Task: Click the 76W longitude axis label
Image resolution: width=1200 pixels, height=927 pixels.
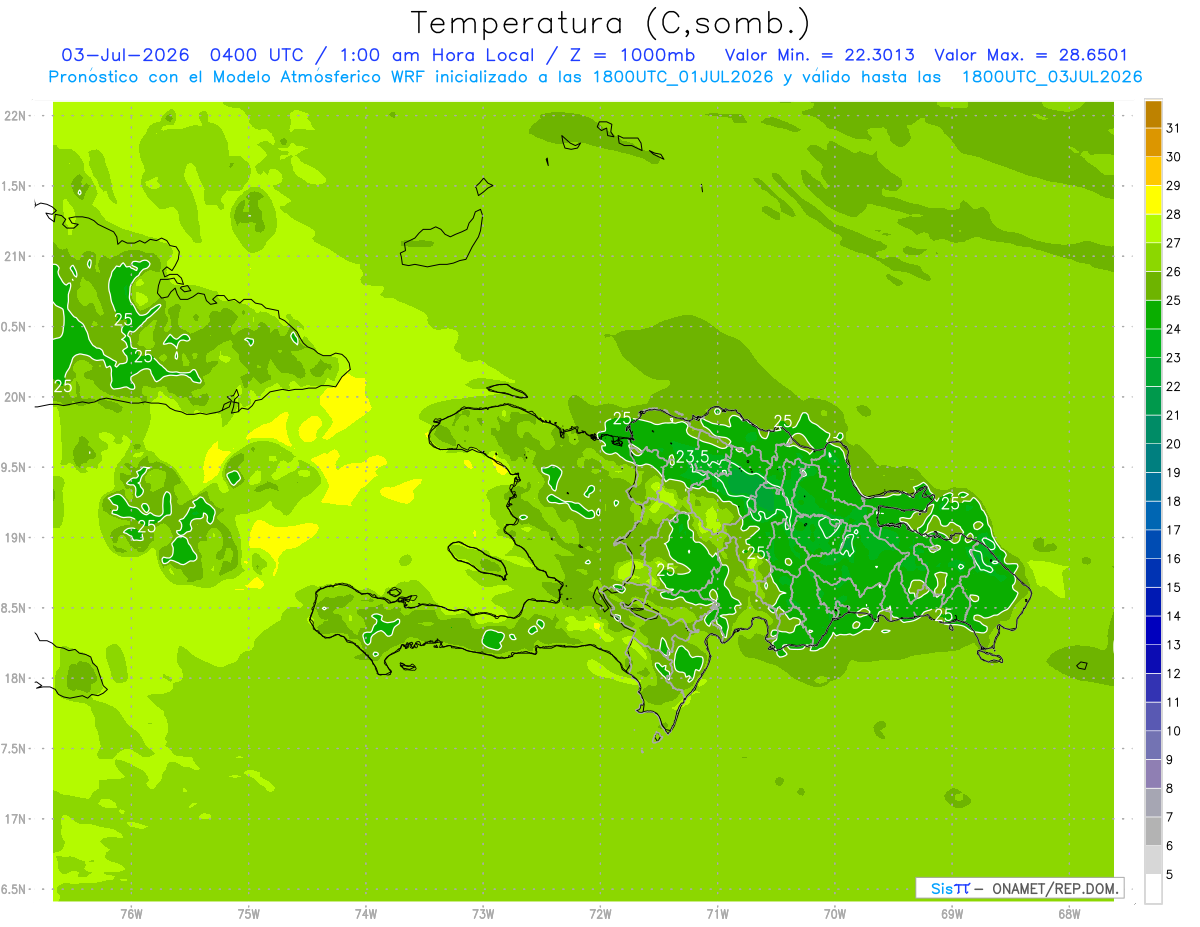Action: [131, 914]
